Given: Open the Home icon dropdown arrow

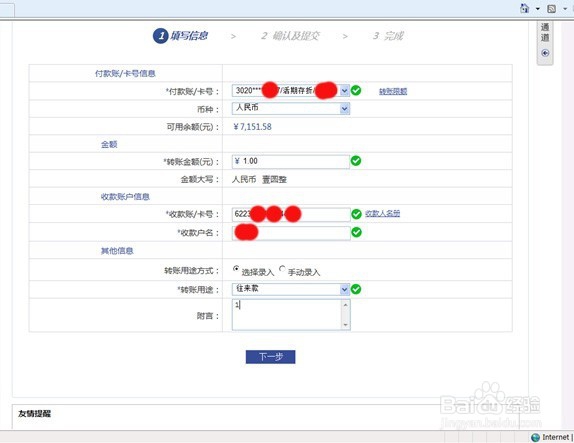Looking at the screenshot, I should [538, 8].
